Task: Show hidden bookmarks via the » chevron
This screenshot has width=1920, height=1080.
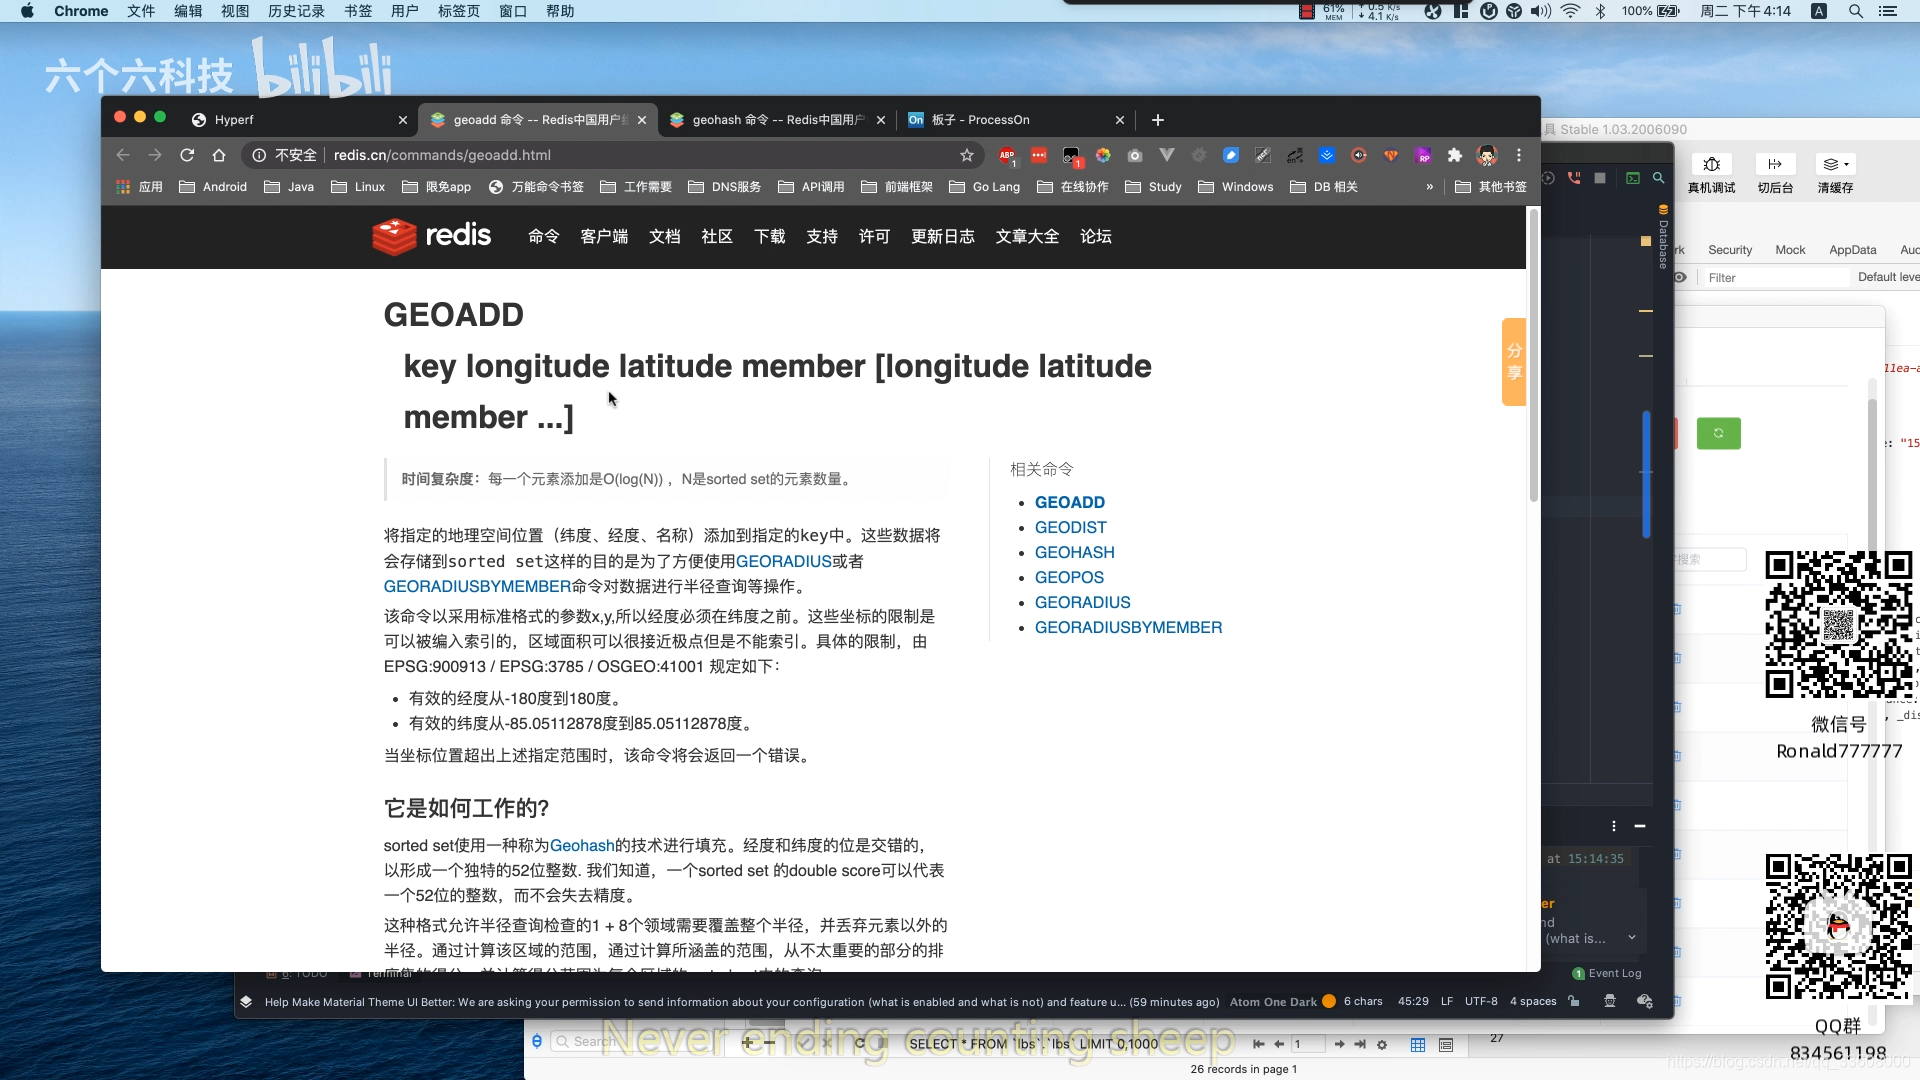Action: click(1430, 186)
